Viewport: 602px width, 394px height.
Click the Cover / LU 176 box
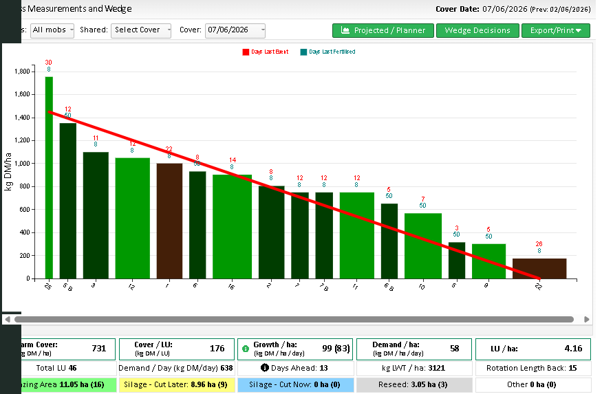pos(177,349)
